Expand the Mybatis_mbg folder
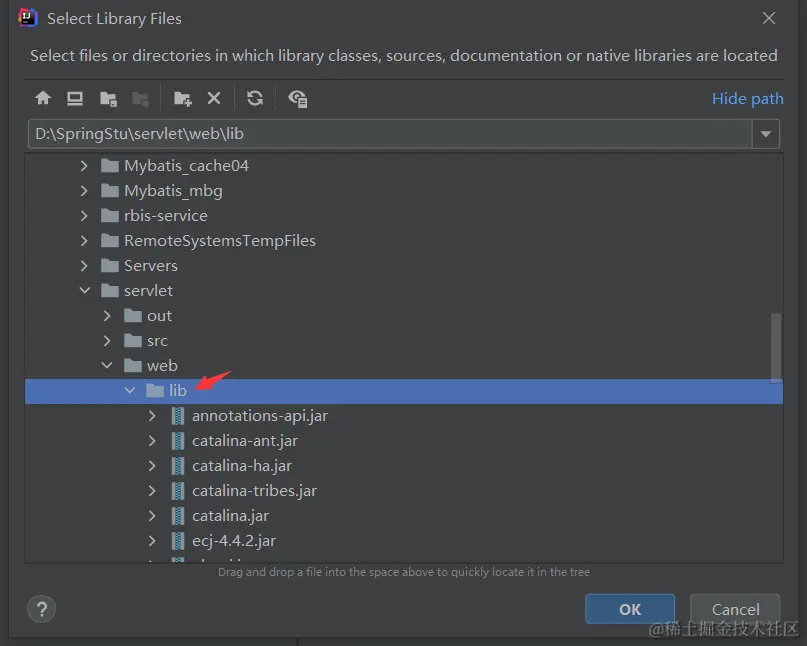Screen dimensions: 807x646 84,191
